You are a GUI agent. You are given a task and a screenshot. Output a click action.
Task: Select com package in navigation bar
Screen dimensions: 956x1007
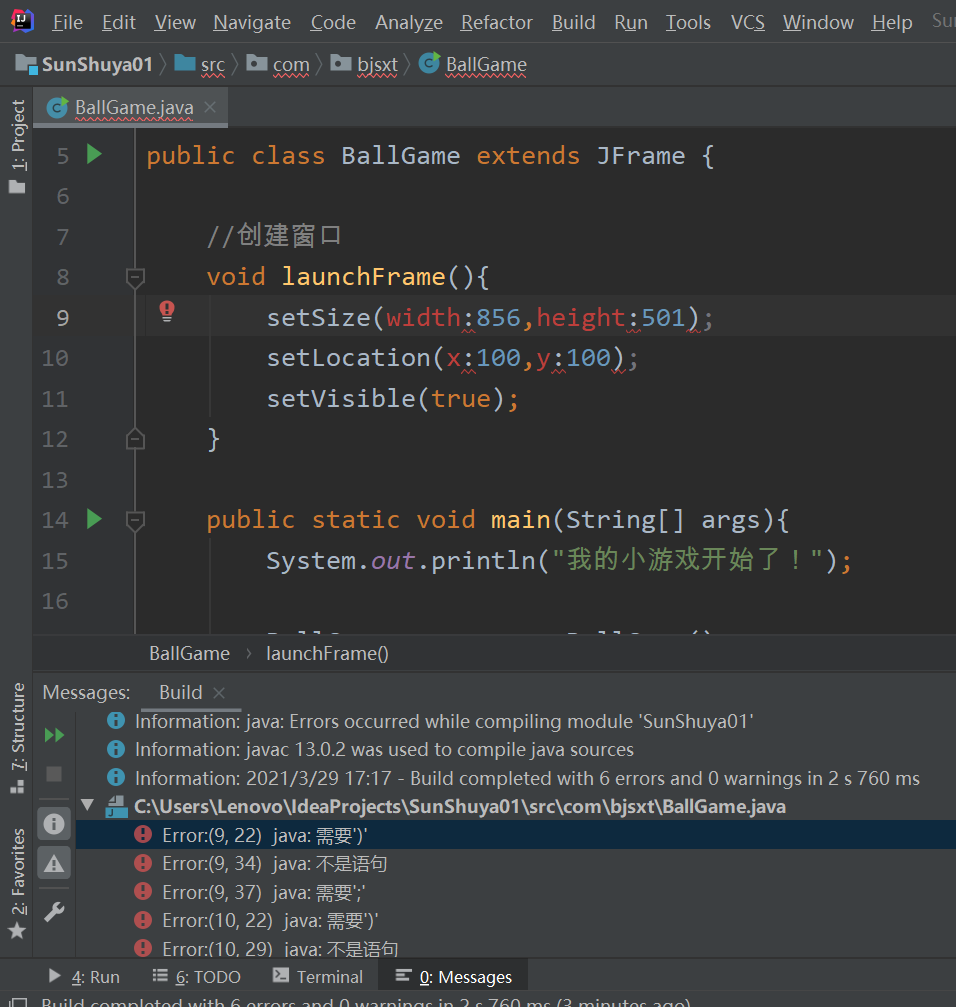(x=278, y=64)
